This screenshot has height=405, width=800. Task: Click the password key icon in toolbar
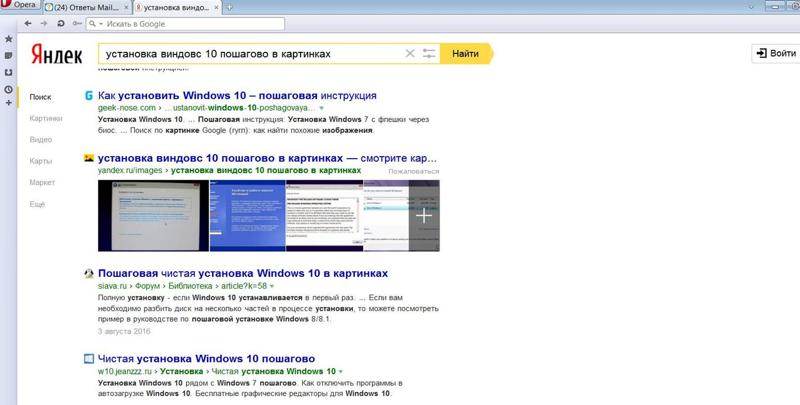pos(77,23)
